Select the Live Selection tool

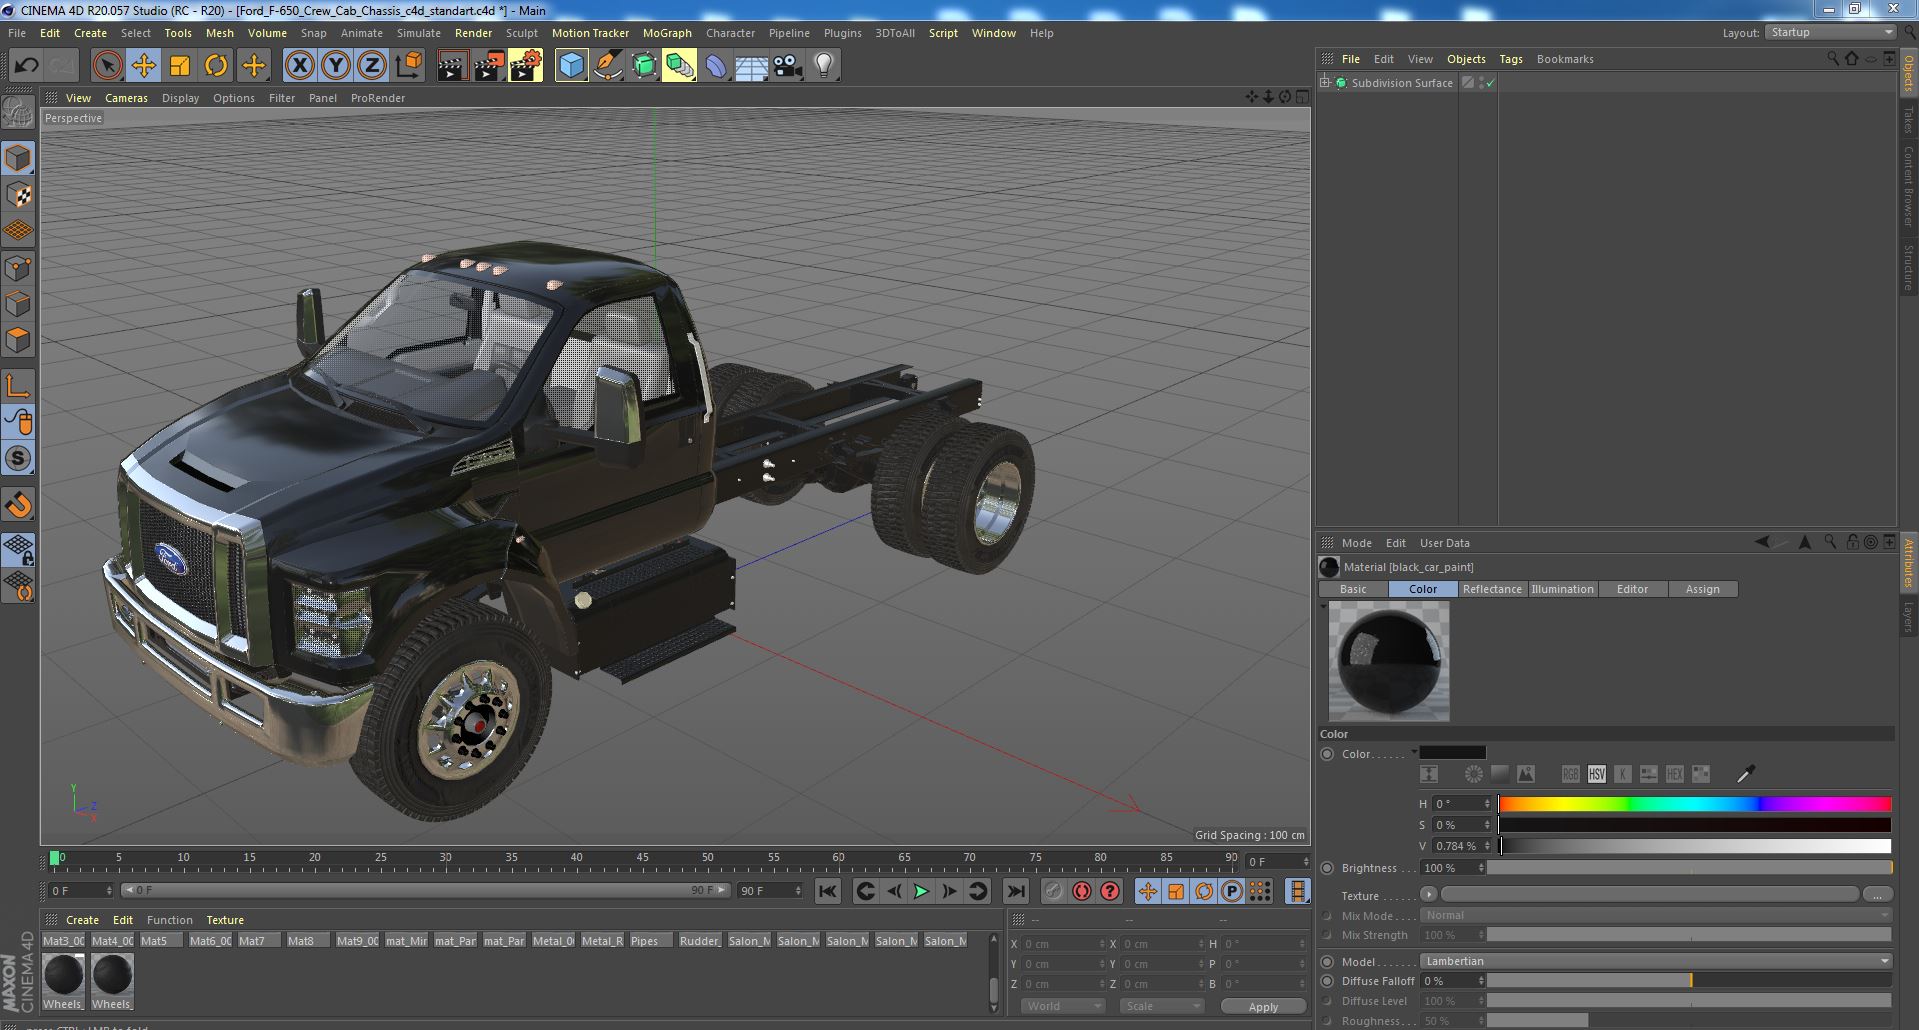107,66
